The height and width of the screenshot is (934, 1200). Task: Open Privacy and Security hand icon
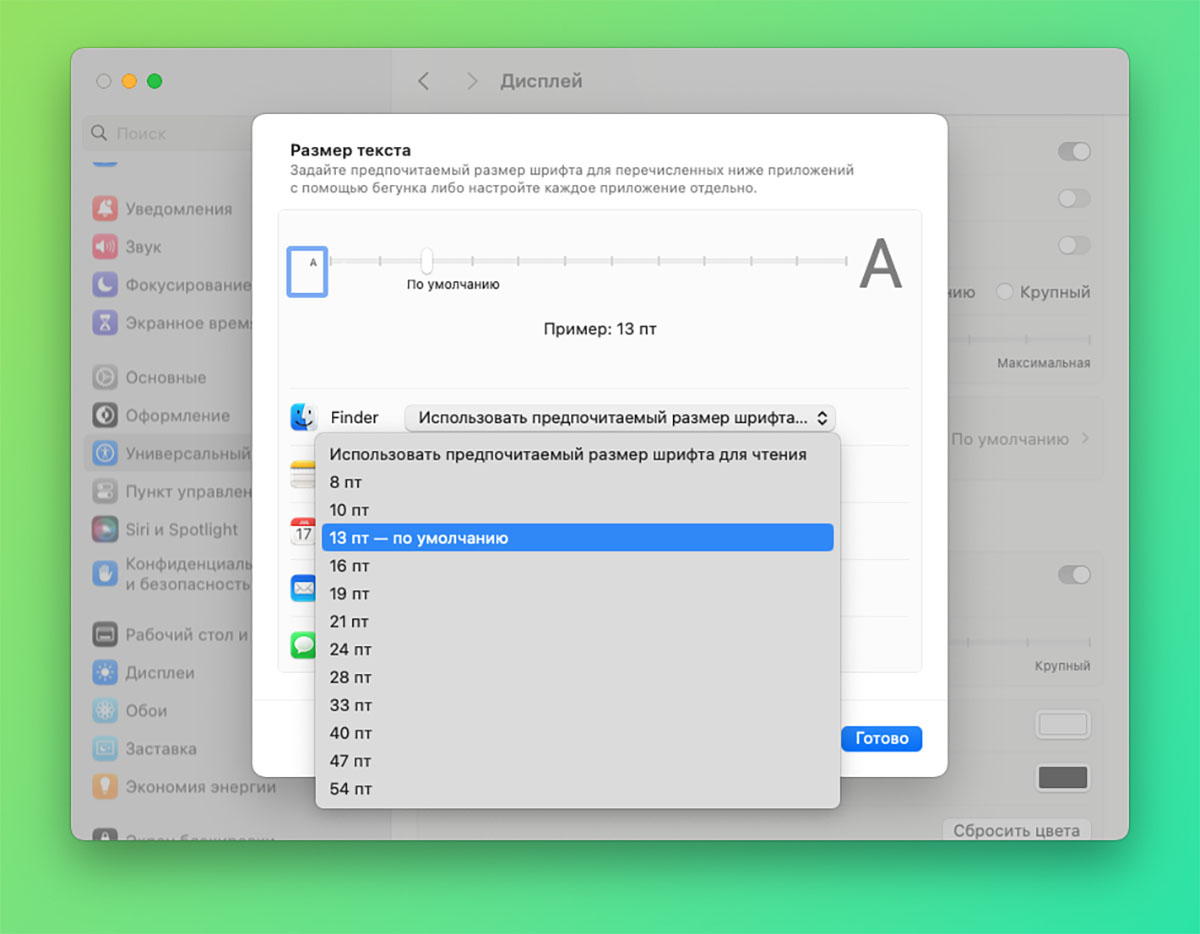pyautogui.click(x=105, y=573)
